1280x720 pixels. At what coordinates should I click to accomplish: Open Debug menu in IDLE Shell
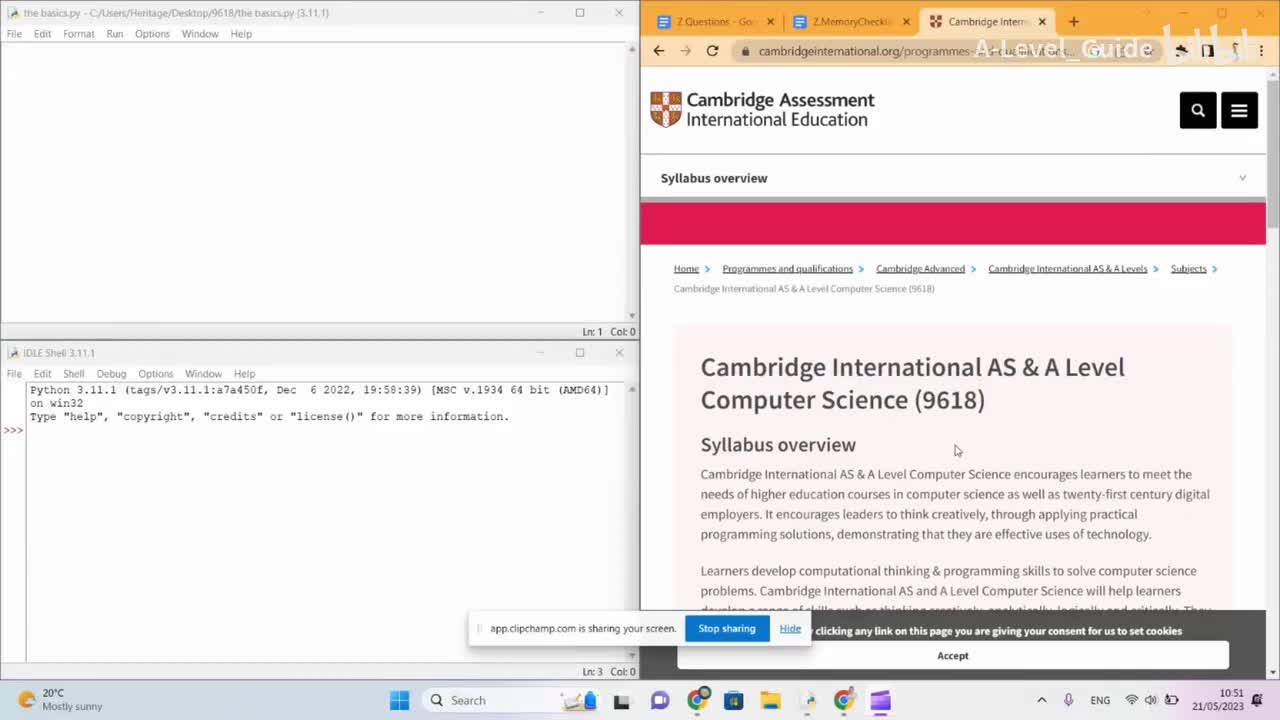click(x=111, y=374)
